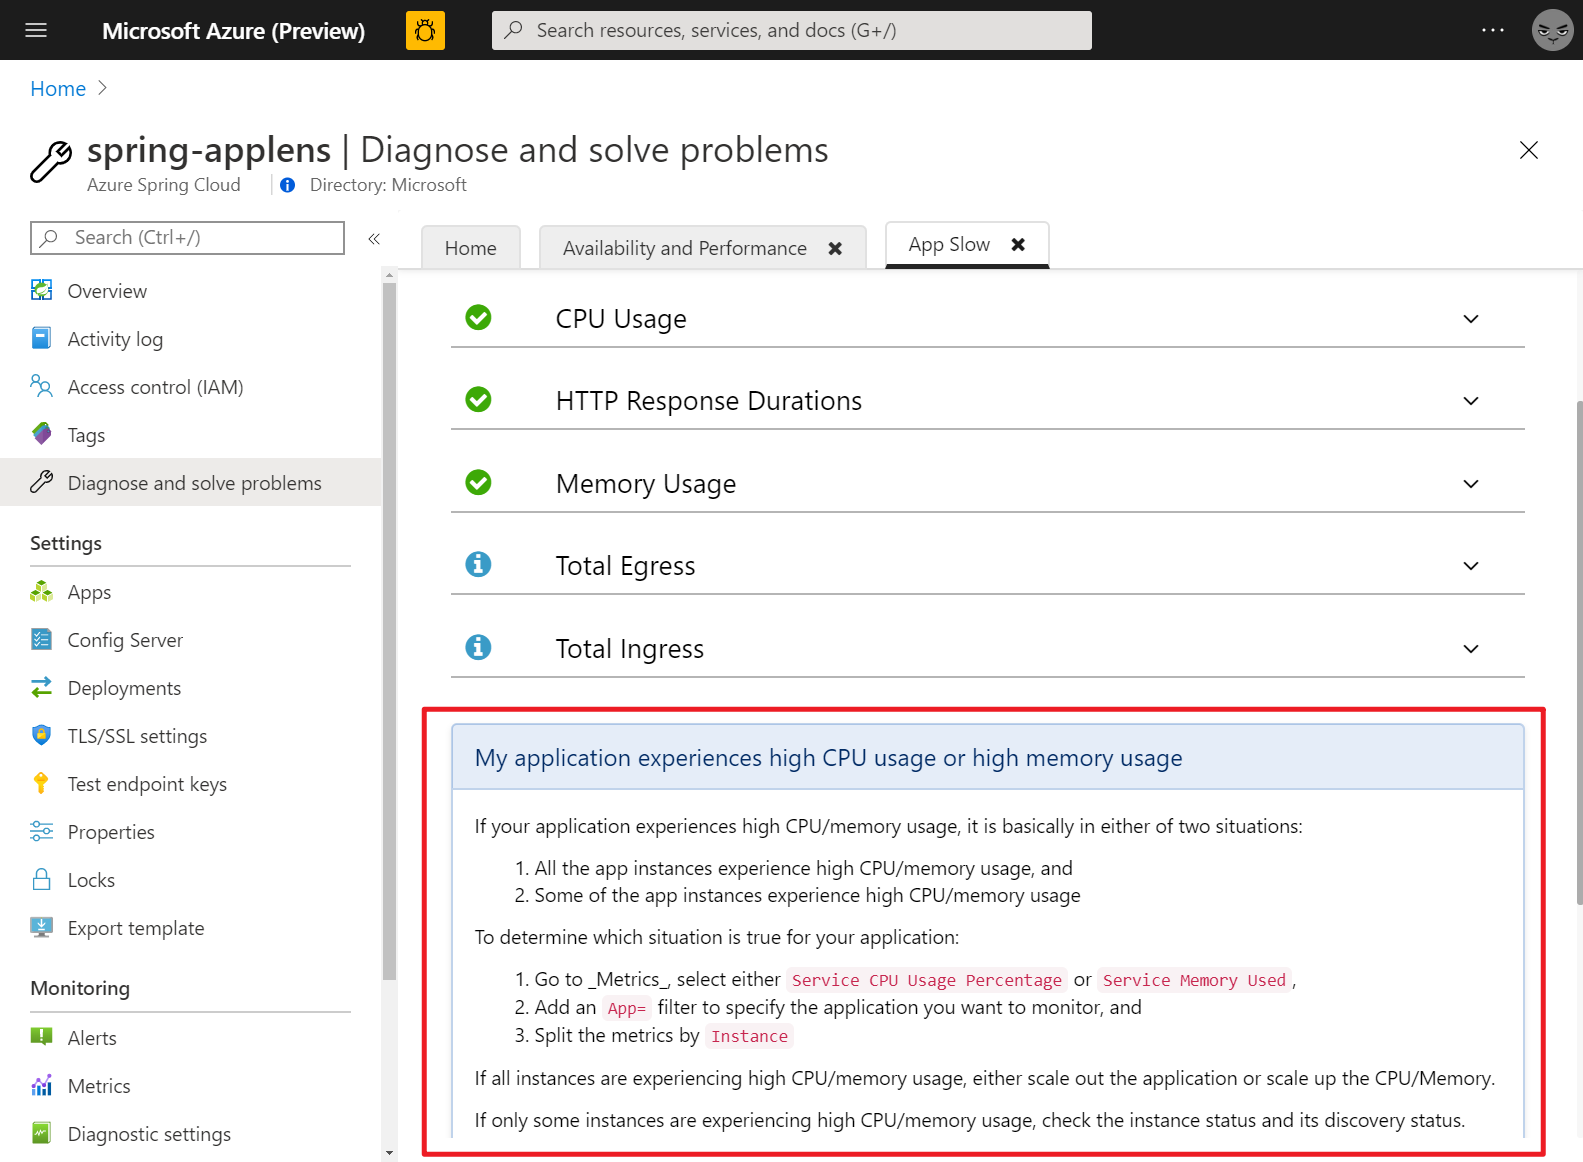The width and height of the screenshot is (1583, 1162).
Task: Click the sidebar Search (Ctrl+/) field
Action: coord(187,238)
